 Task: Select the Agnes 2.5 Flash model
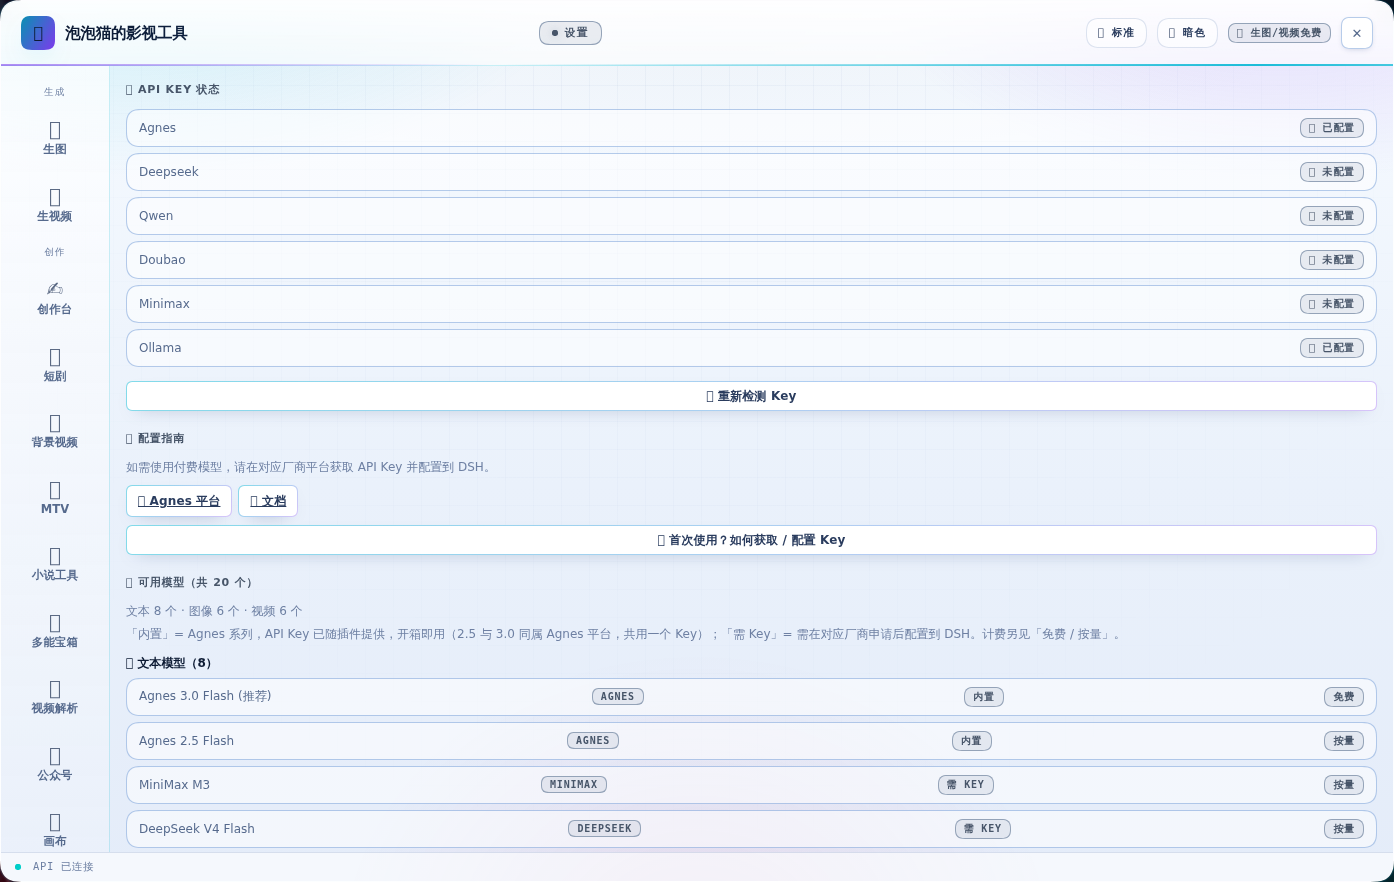point(751,741)
